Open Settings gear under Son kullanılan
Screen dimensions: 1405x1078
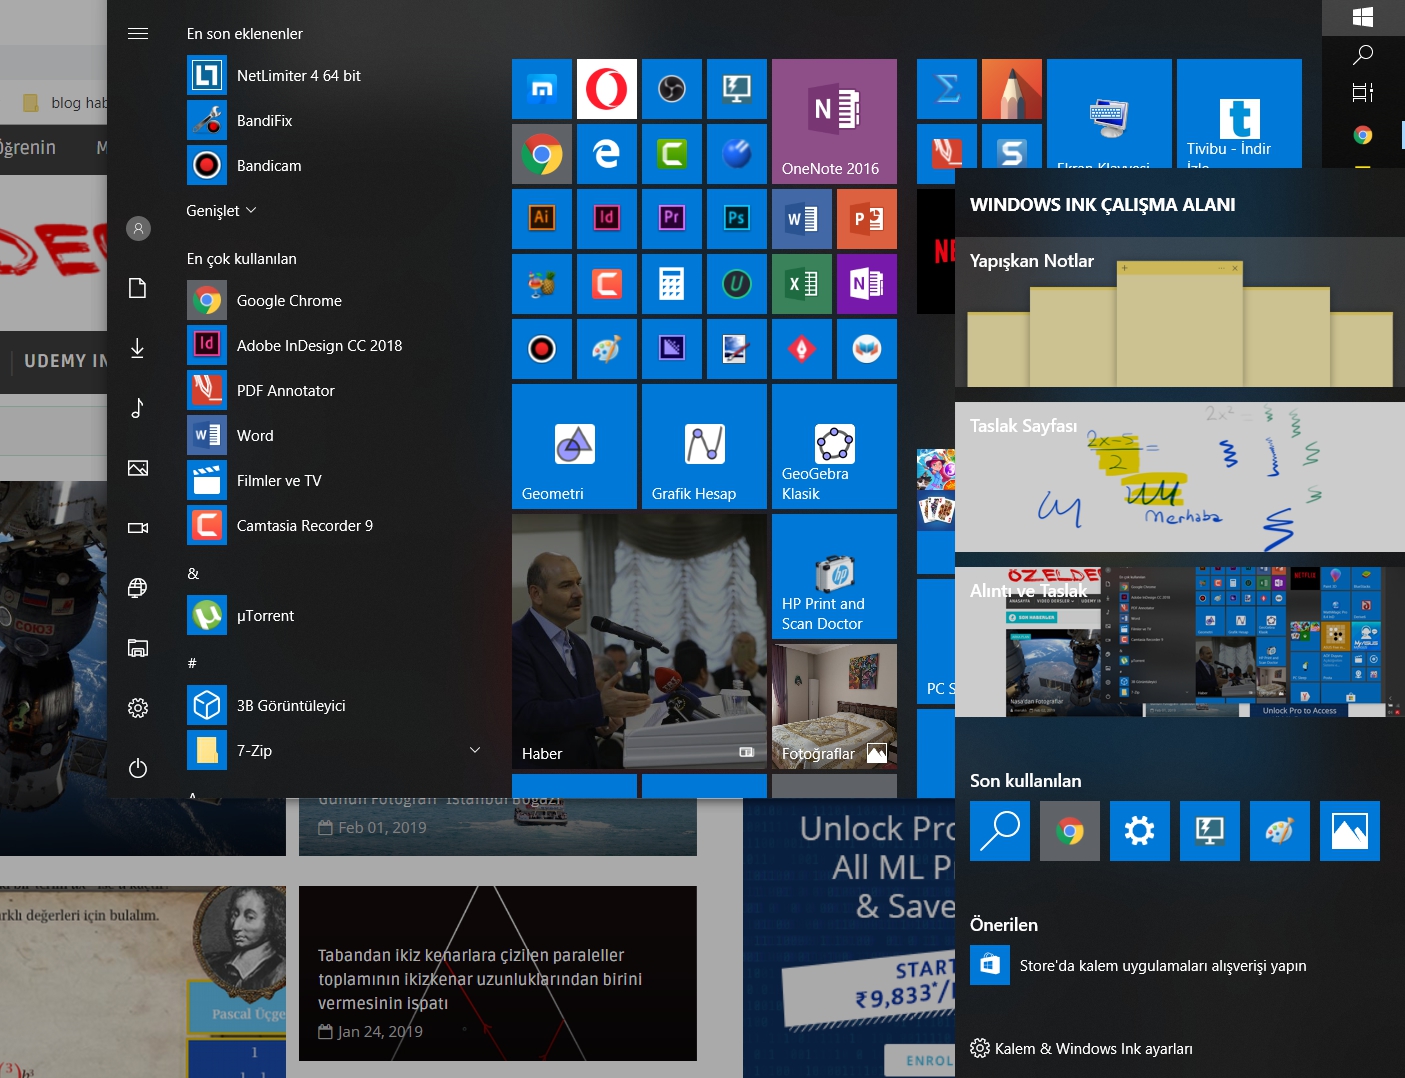[1140, 831]
